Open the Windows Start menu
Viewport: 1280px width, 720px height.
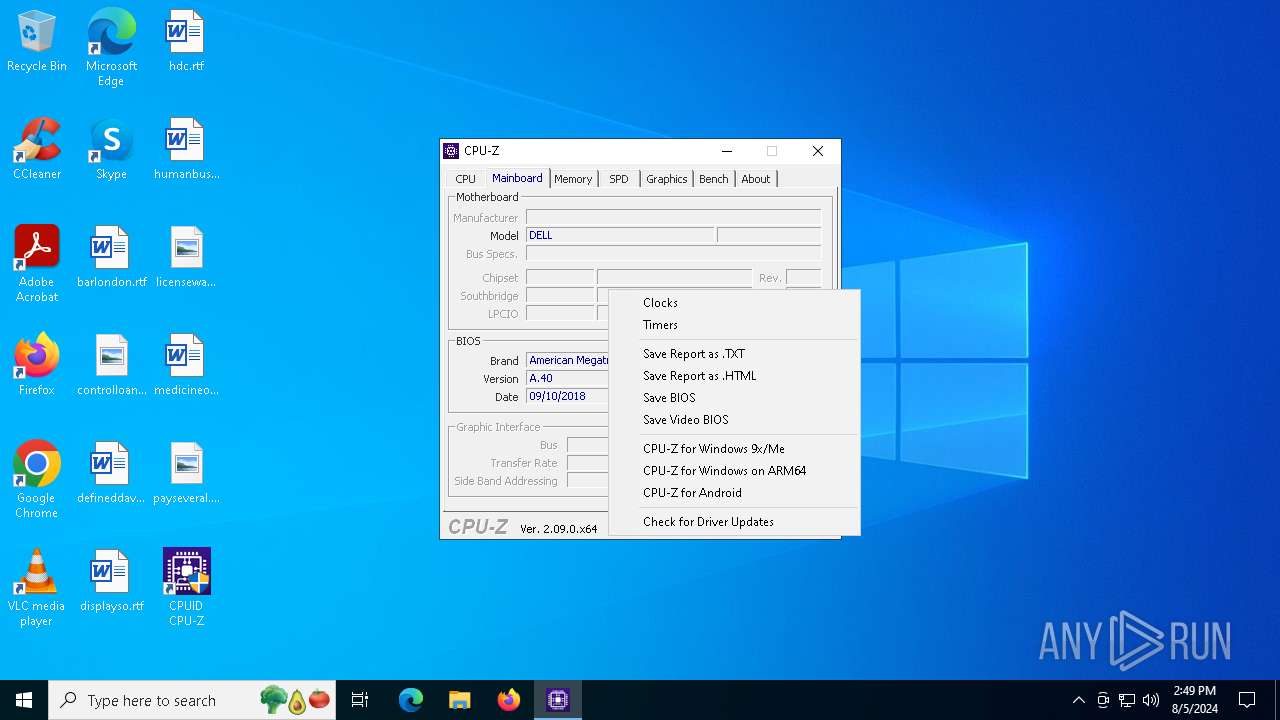(x=24, y=700)
